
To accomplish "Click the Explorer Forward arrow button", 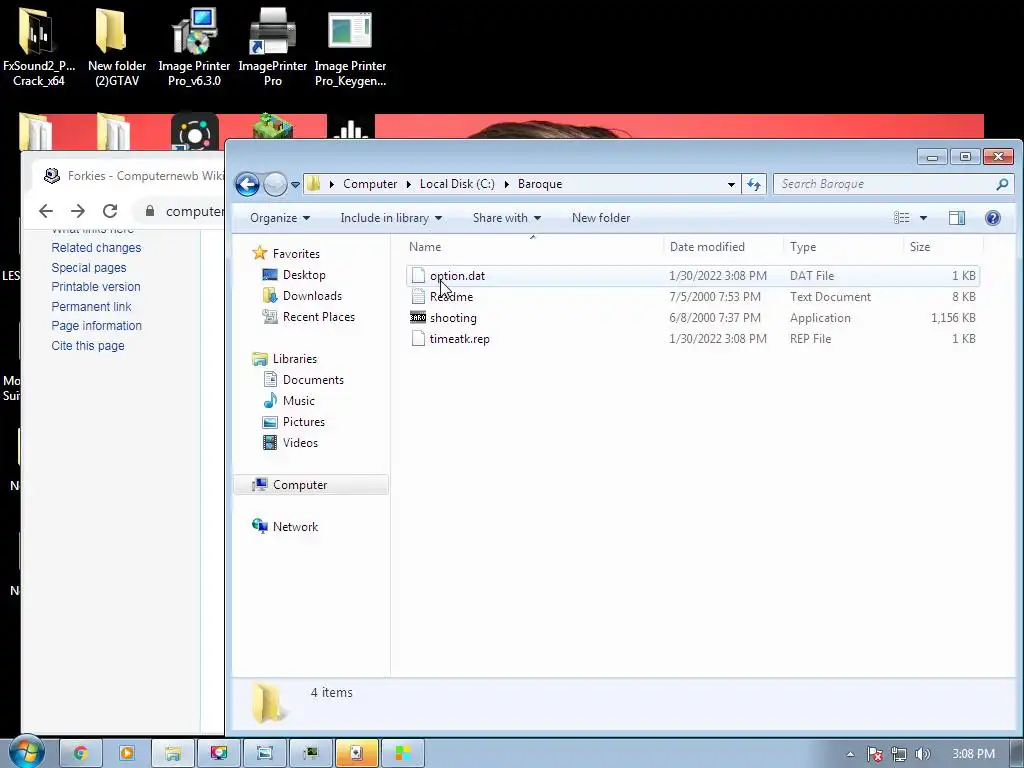I will pos(275,184).
